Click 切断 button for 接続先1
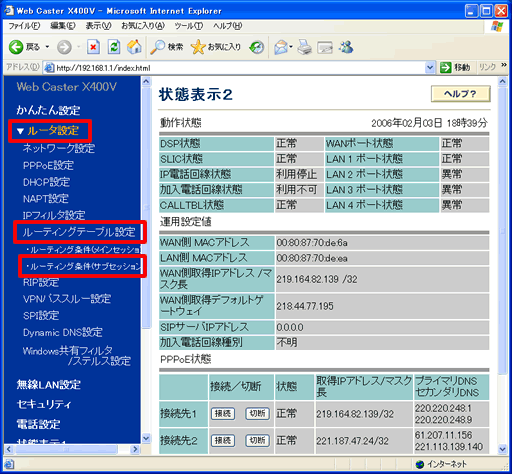The height and width of the screenshot is (474, 512). tap(258, 414)
